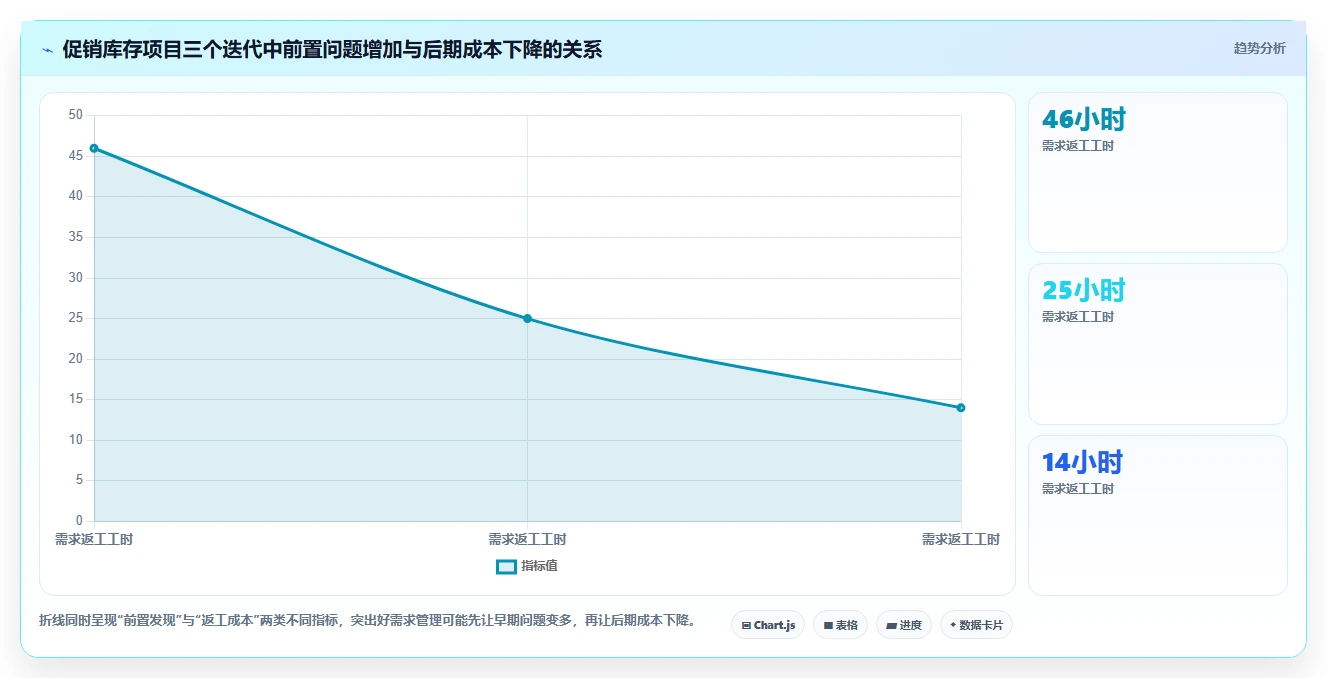Click the 趋势分析 tag in the header

(x=1259, y=49)
